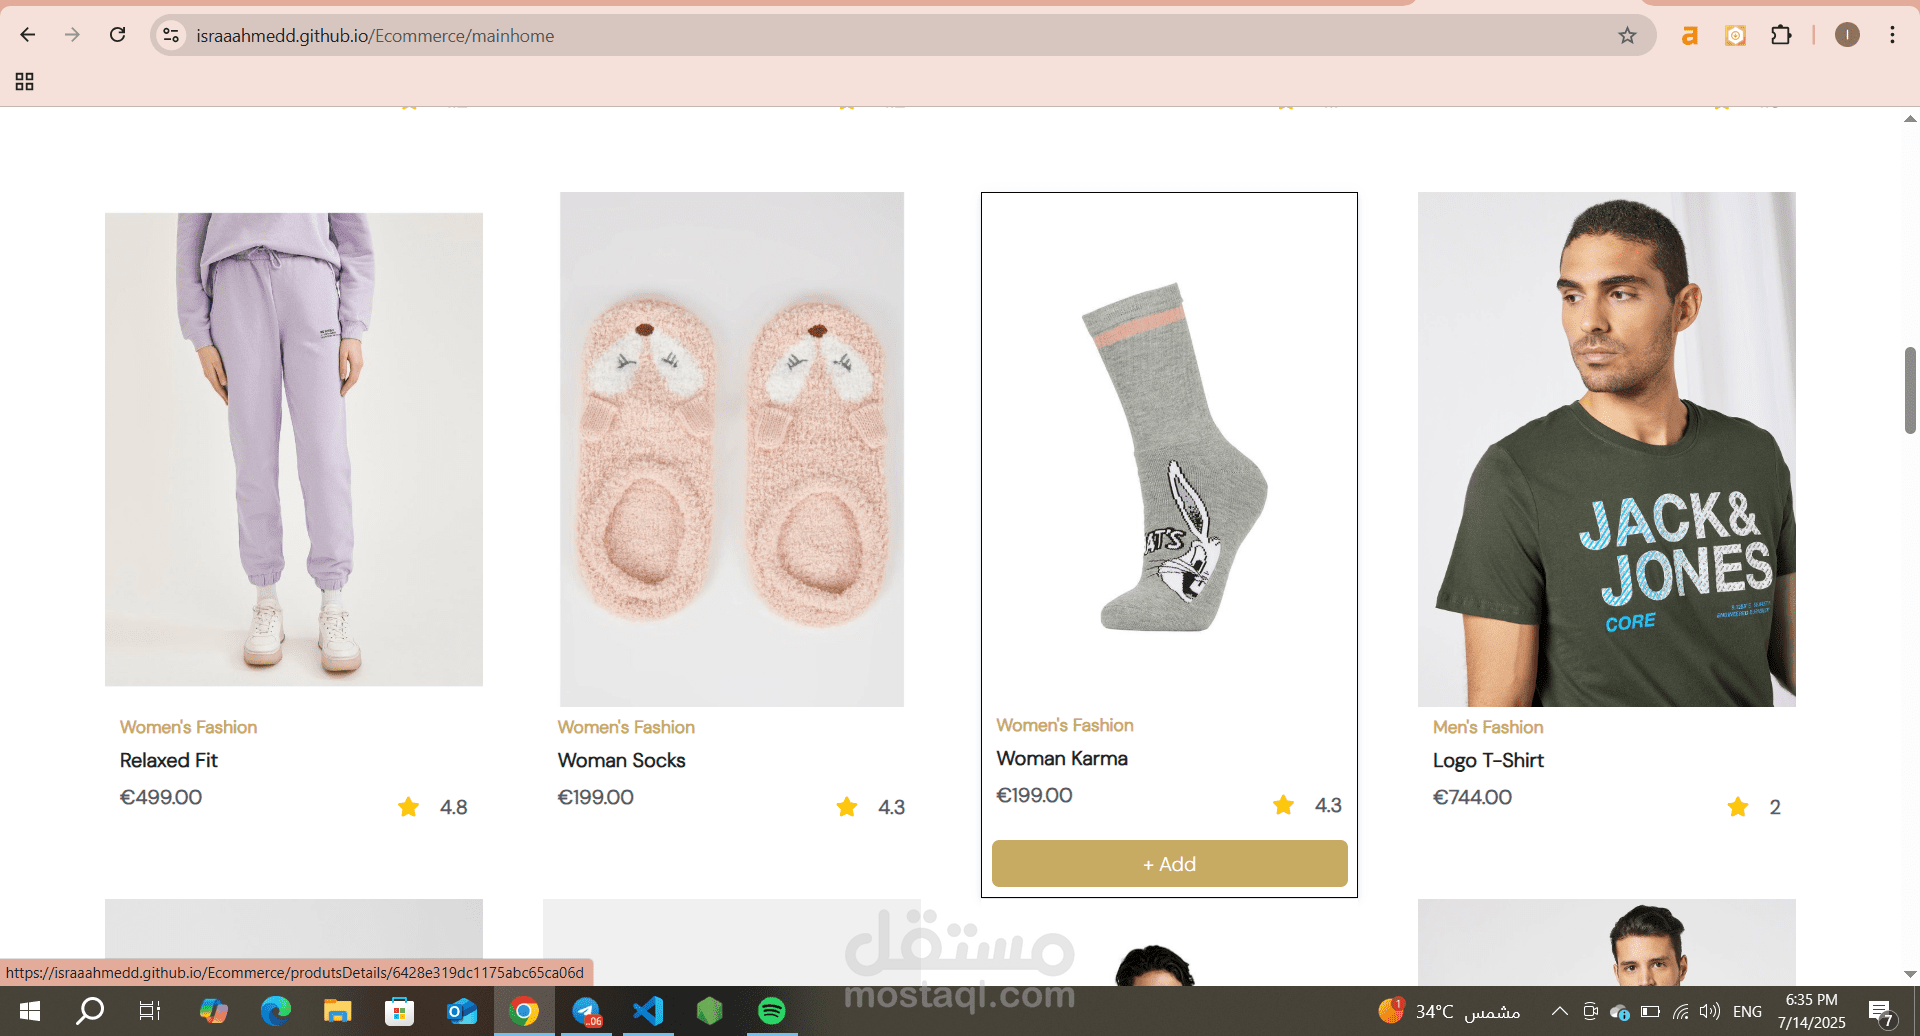This screenshot has height=1036, width=1920.
Task: Switch to Chrome in the taskbar
Action: click(523, 1011)
